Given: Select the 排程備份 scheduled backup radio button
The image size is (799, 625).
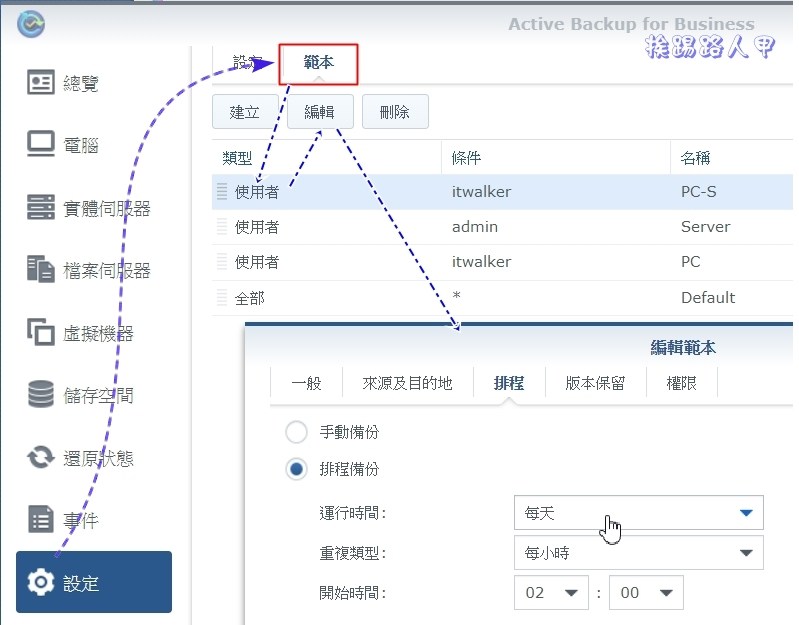Looking at the screenshot, I should pos(296,469).
